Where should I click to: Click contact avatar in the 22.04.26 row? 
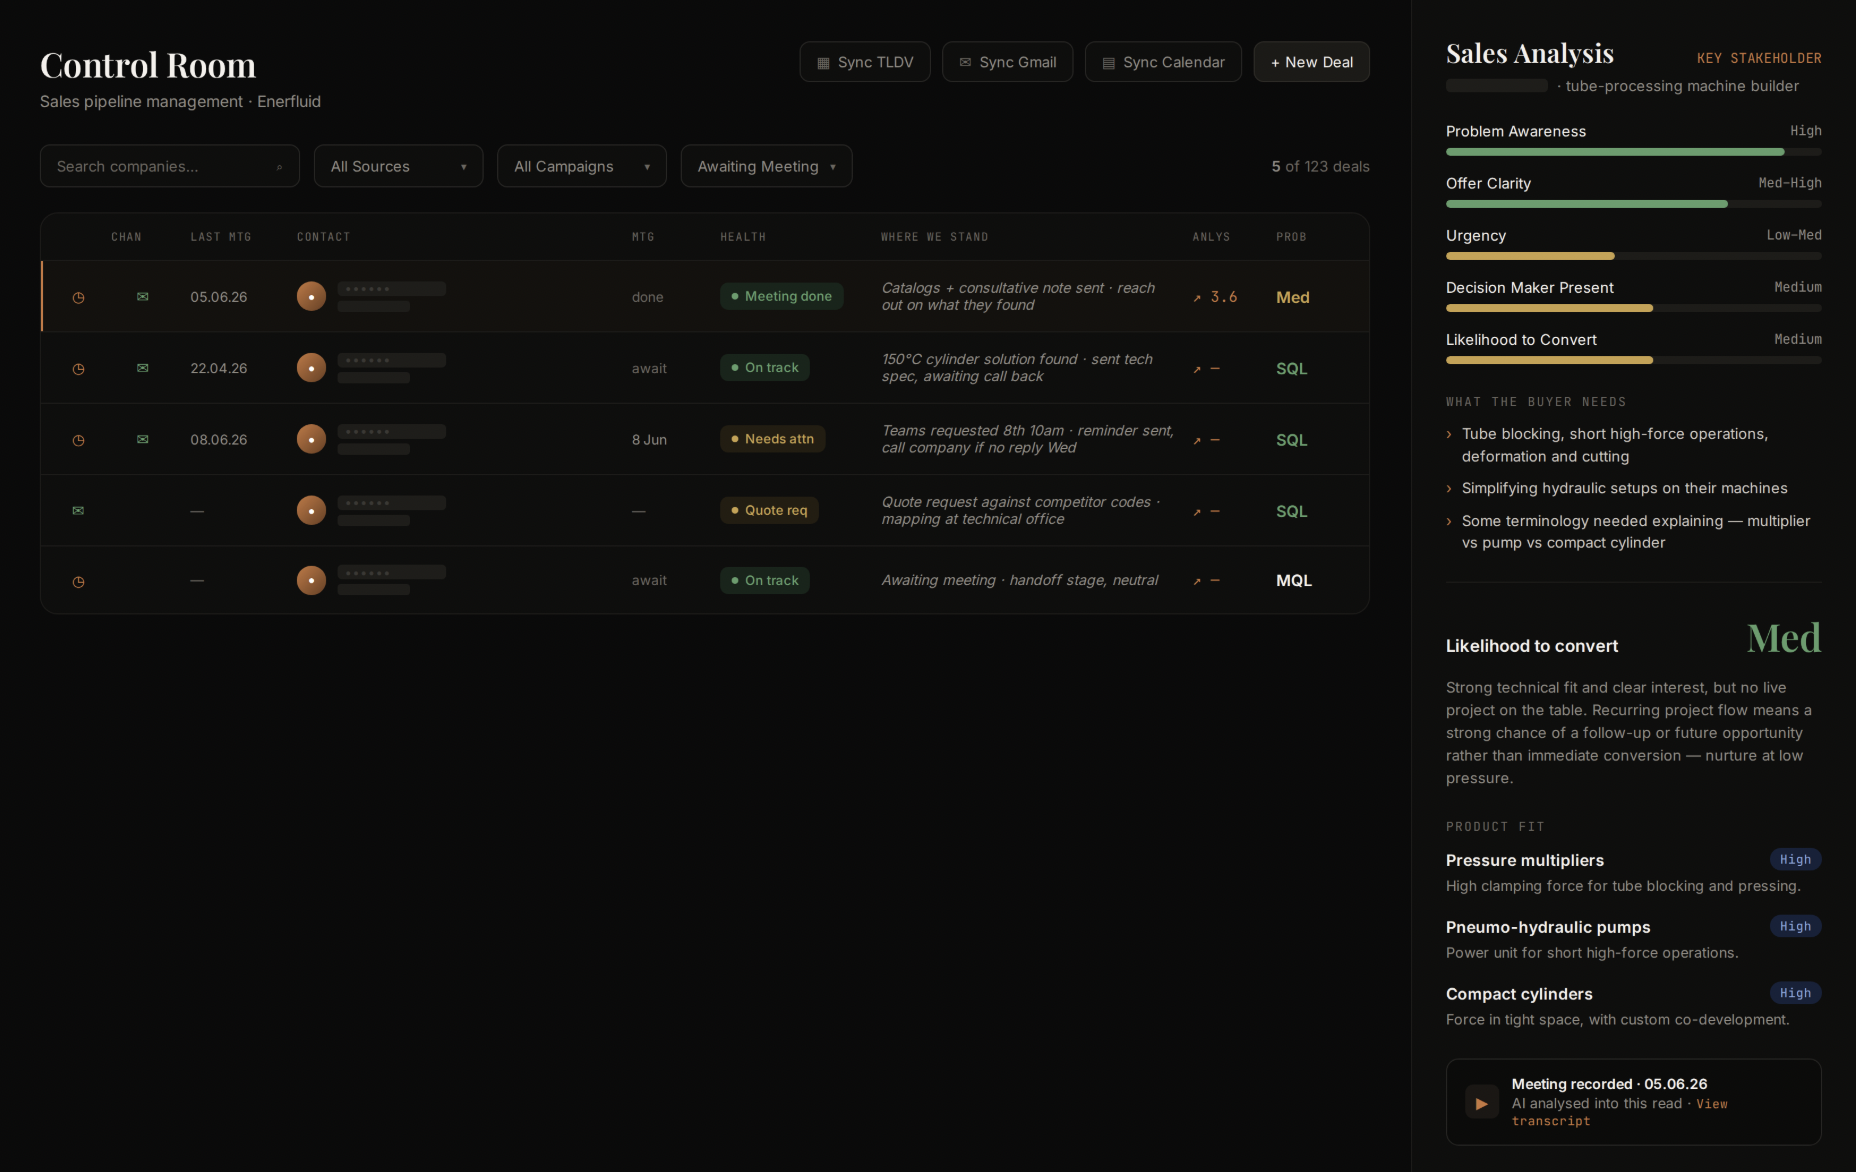tap(311, 368)
